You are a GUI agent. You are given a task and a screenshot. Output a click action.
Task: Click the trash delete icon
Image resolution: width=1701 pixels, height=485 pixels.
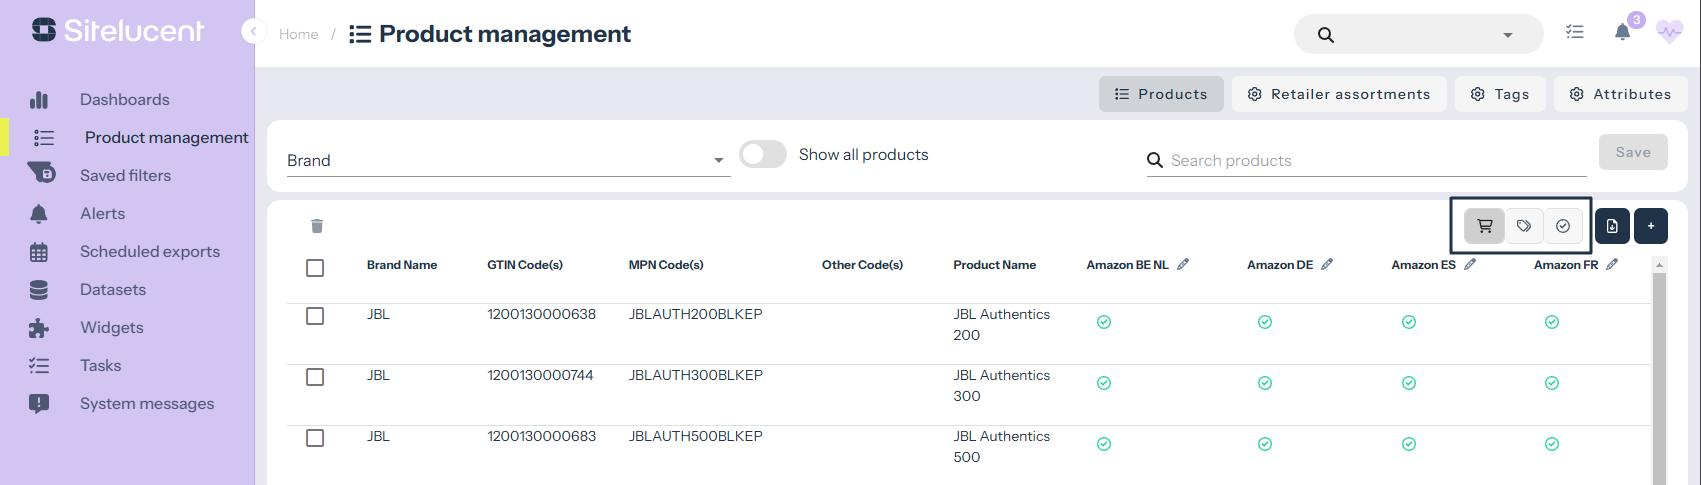[317, 226]
